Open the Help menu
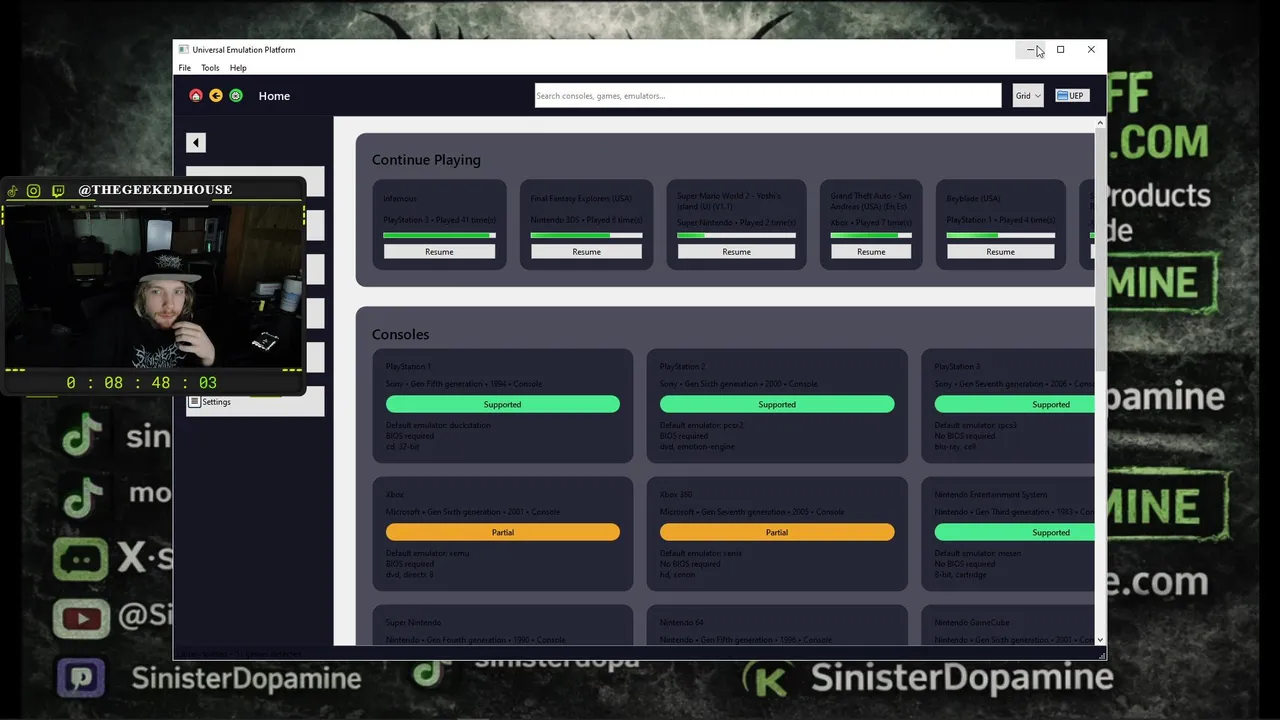The width and height of the screenshot is (1280, 720). click(238, 68)
